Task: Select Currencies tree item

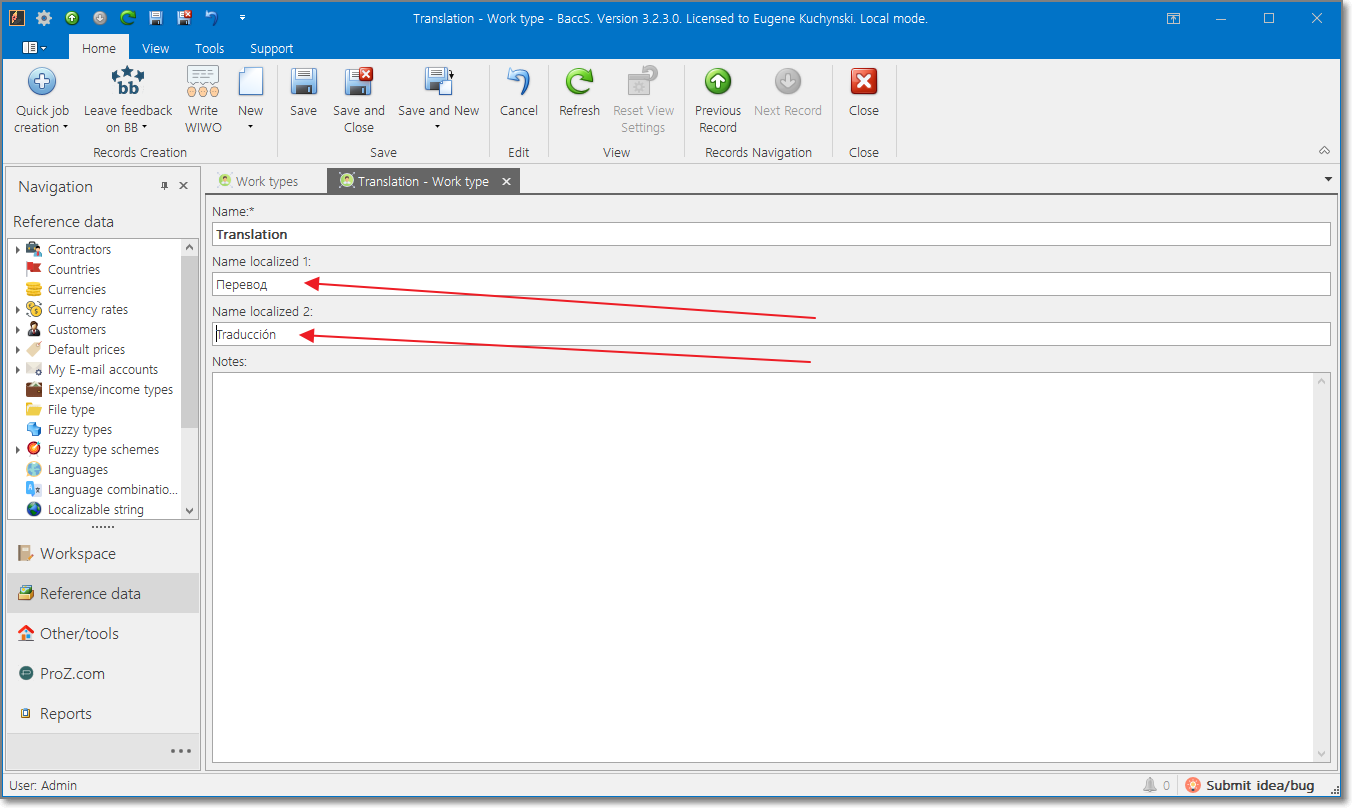Action: click(77, 289)
